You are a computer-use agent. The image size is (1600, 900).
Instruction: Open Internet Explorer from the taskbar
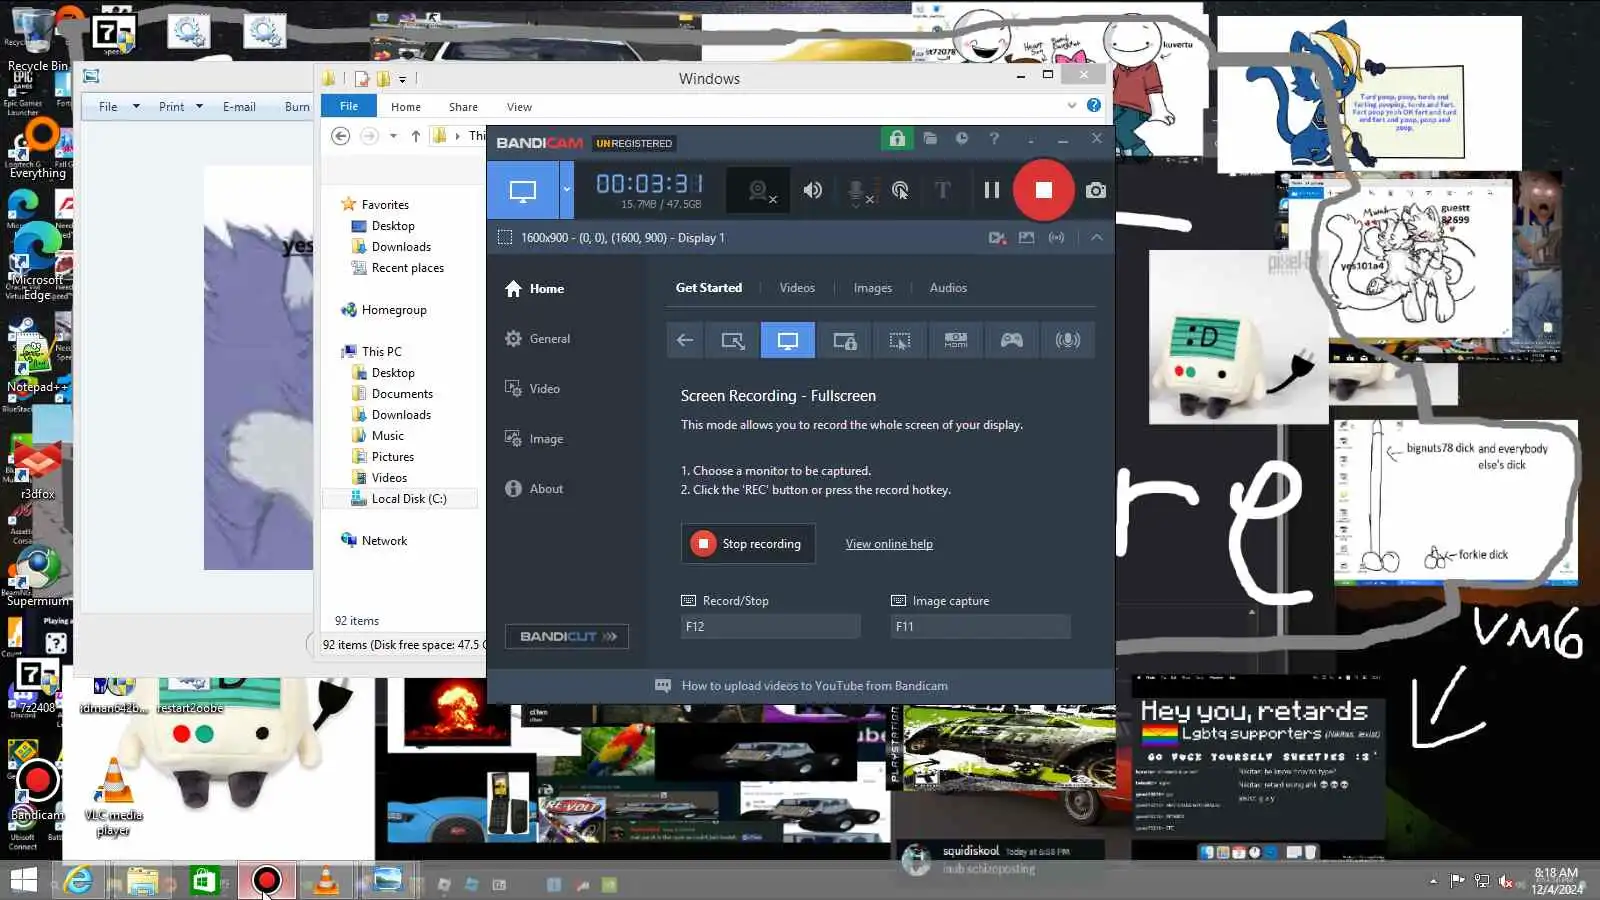pos(77,880)
